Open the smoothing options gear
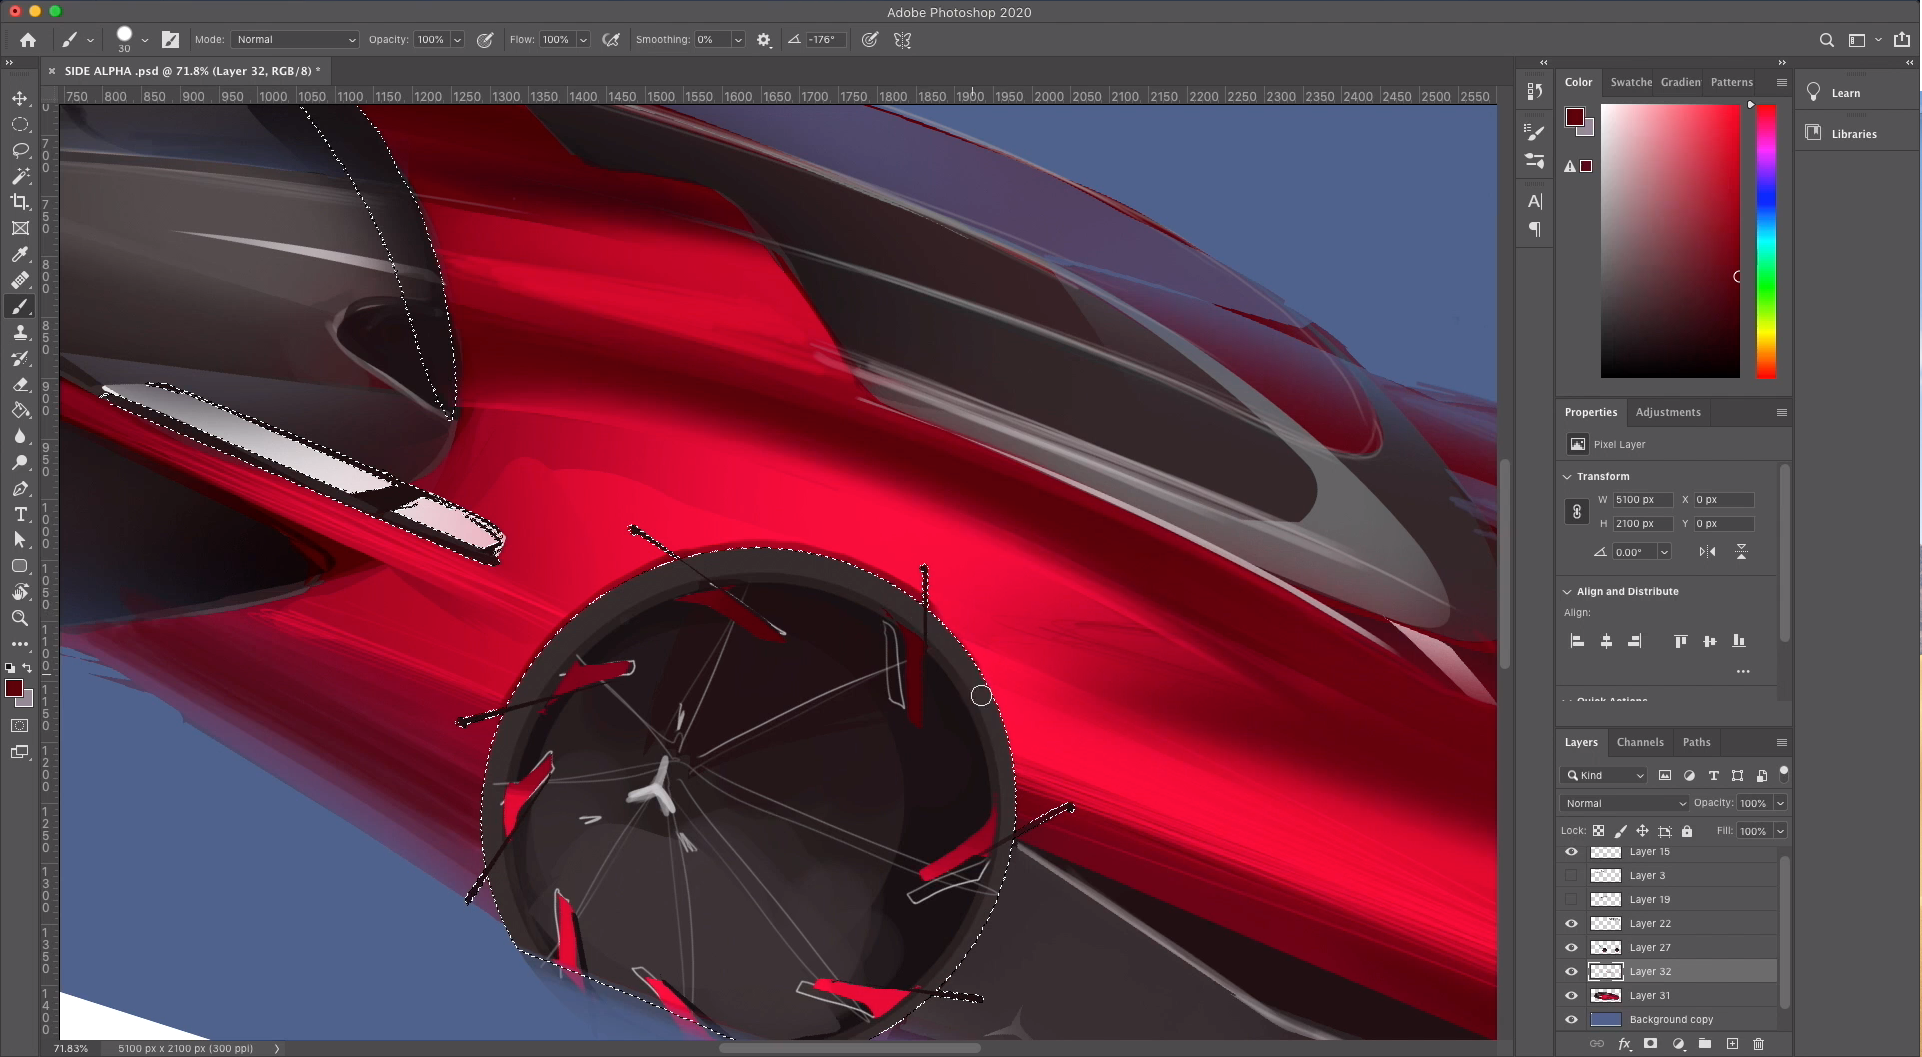The height and width of the screenshot is (1057, 1922). tap(764, 40)
